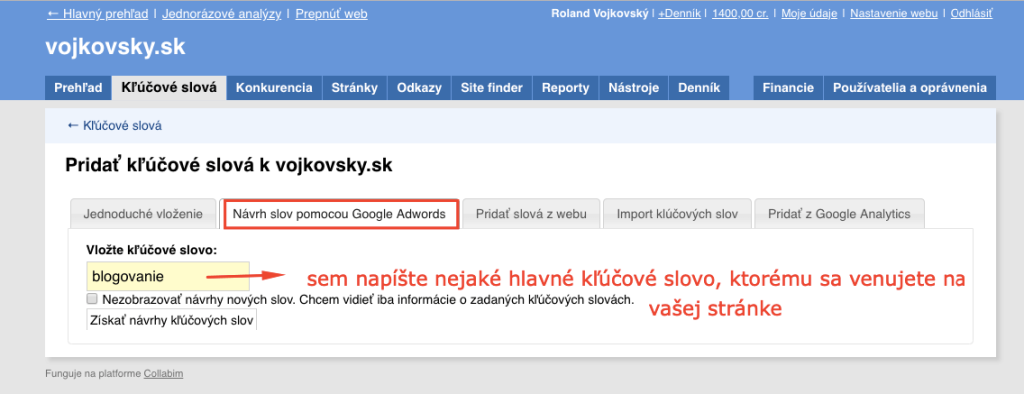Focus the keyword input containing blogovanie
The width and height of the screenshot is (1024, 394).
pos(168,276)
